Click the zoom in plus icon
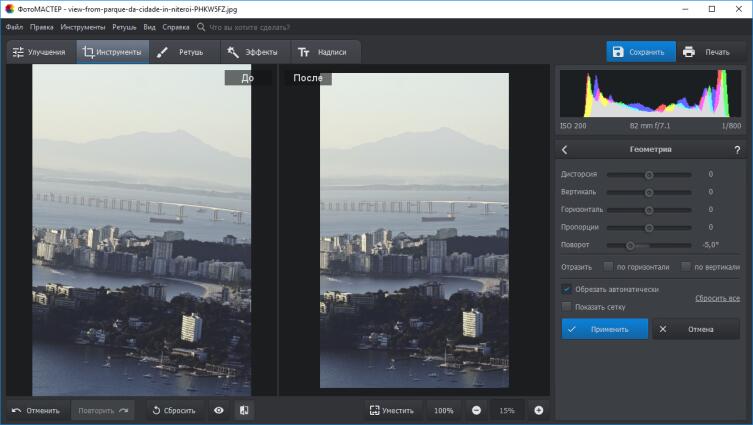This screenshot has width=753, height=425. (x=538, y=410)
